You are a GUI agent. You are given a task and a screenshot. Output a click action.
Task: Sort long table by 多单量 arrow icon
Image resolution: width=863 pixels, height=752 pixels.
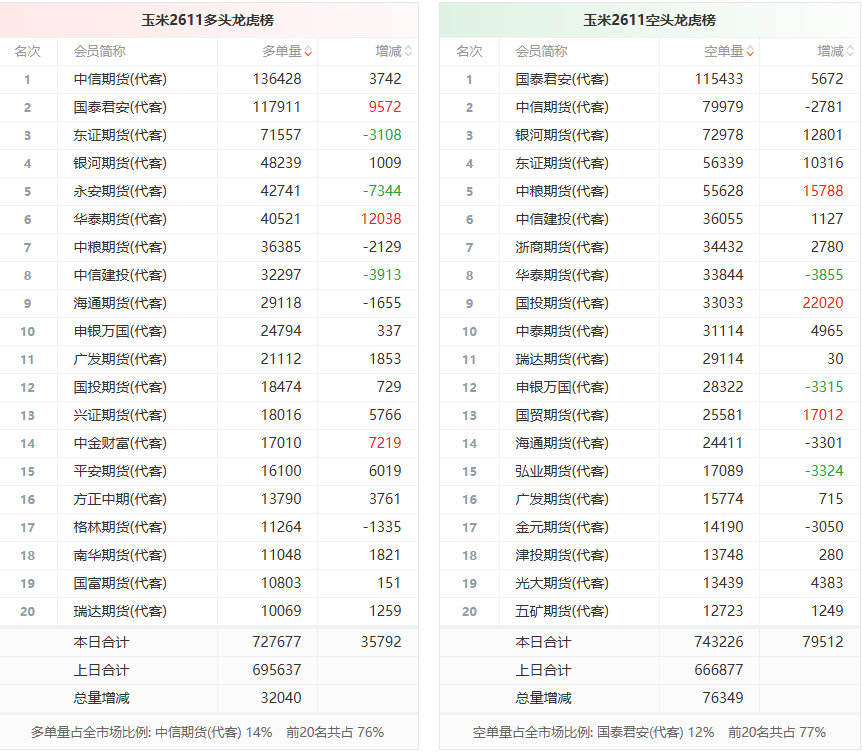pos(308,52)
